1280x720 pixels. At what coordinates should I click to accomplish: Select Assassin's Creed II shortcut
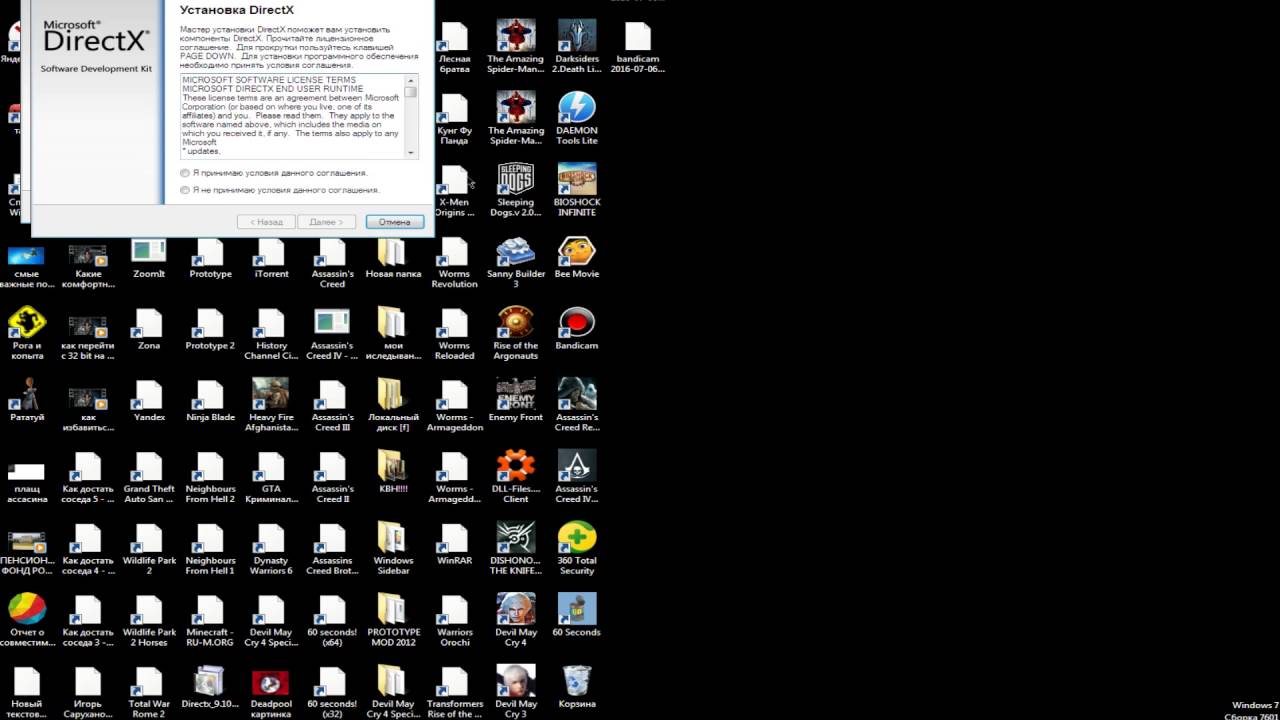point(332,477)
